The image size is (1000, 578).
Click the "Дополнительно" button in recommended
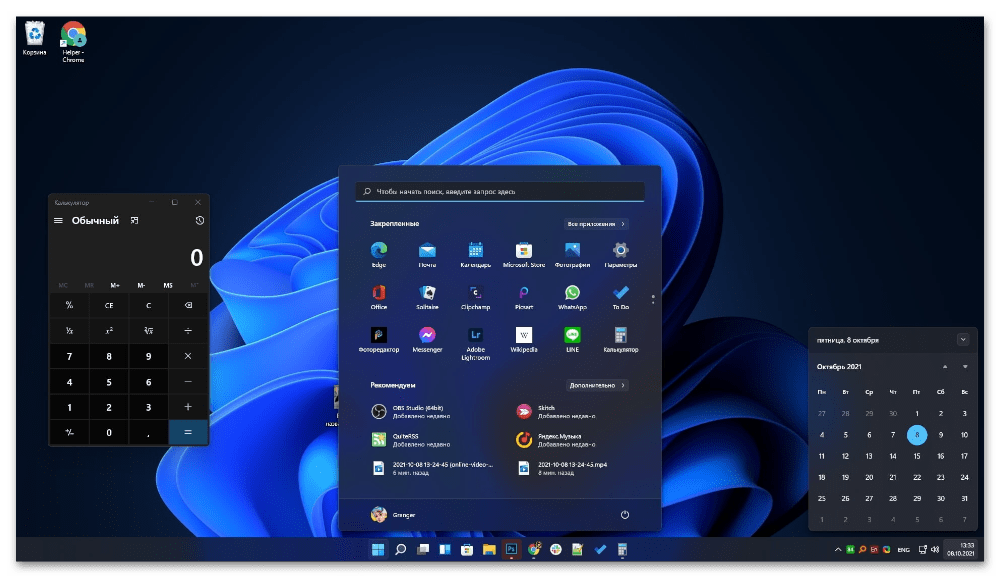pyautogui.click(x=598, y=384)
